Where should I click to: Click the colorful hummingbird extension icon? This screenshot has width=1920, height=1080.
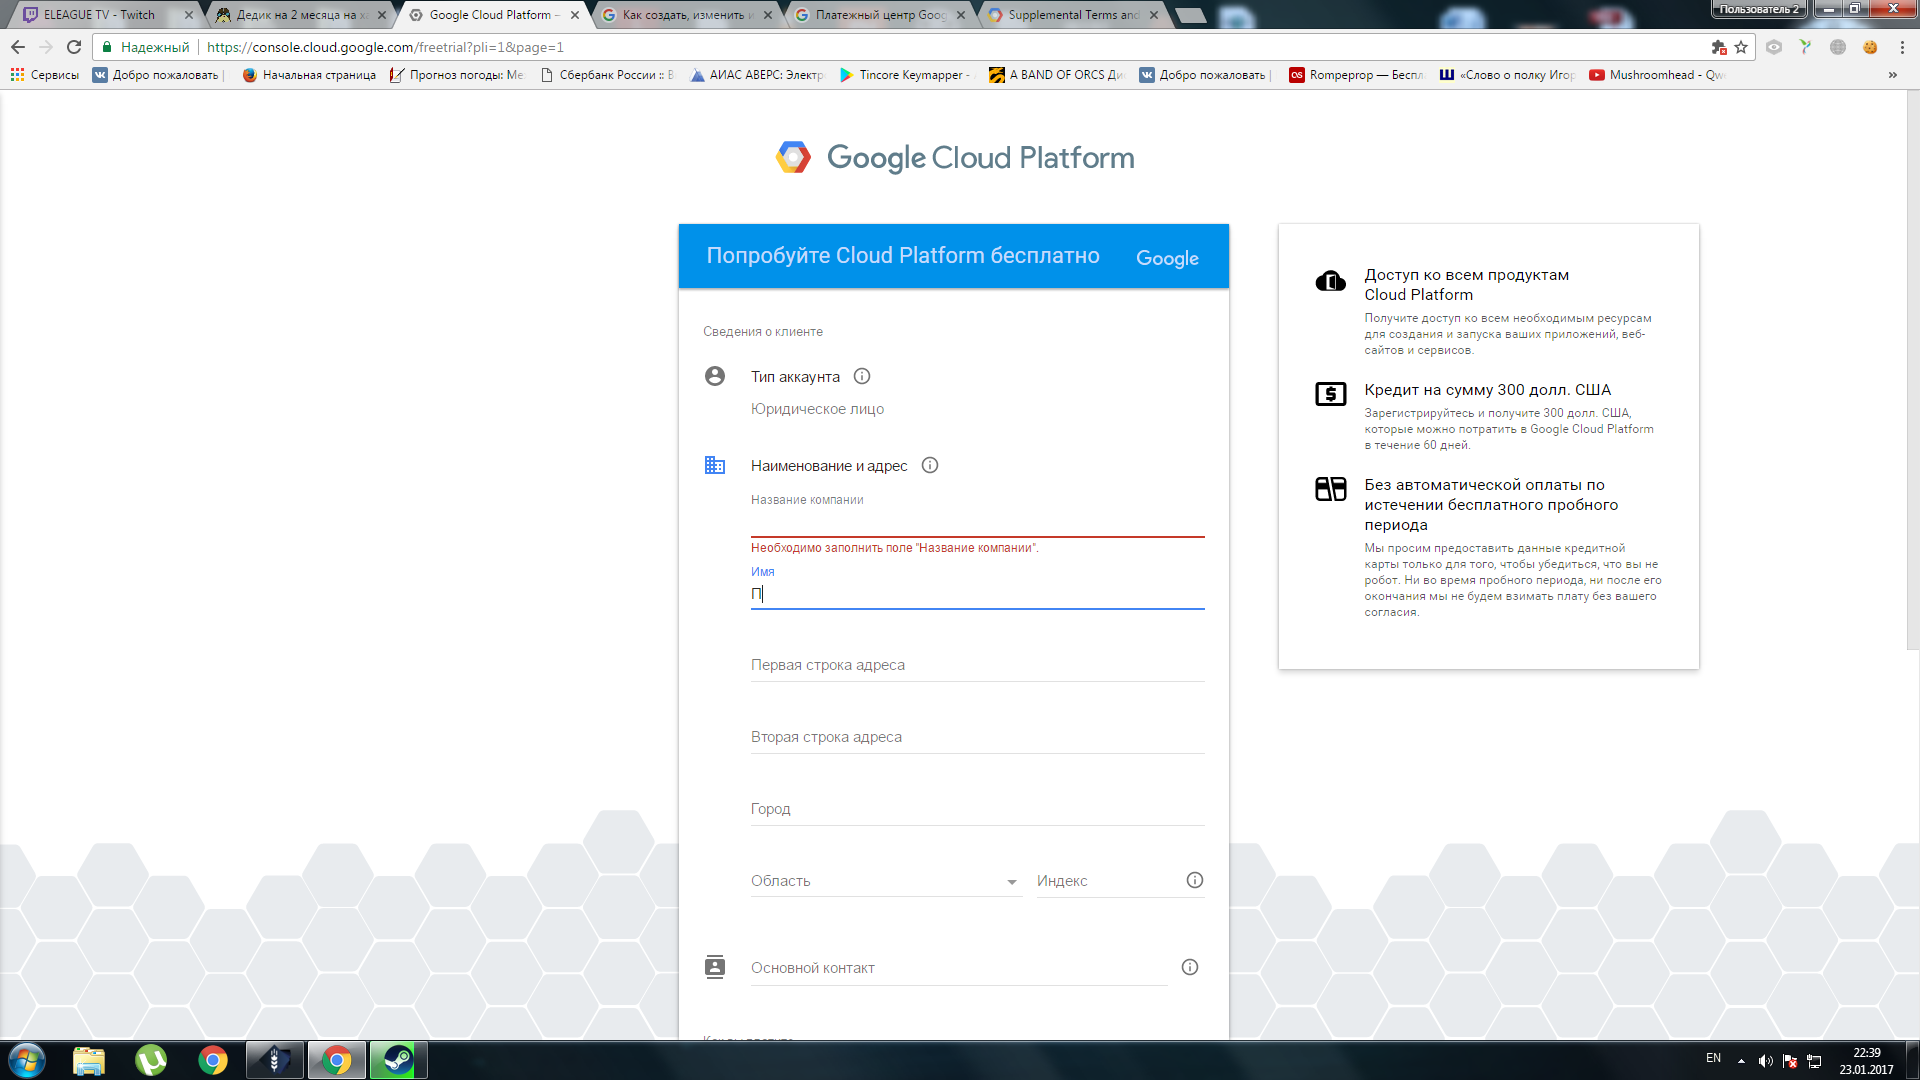click(1806, 47)
